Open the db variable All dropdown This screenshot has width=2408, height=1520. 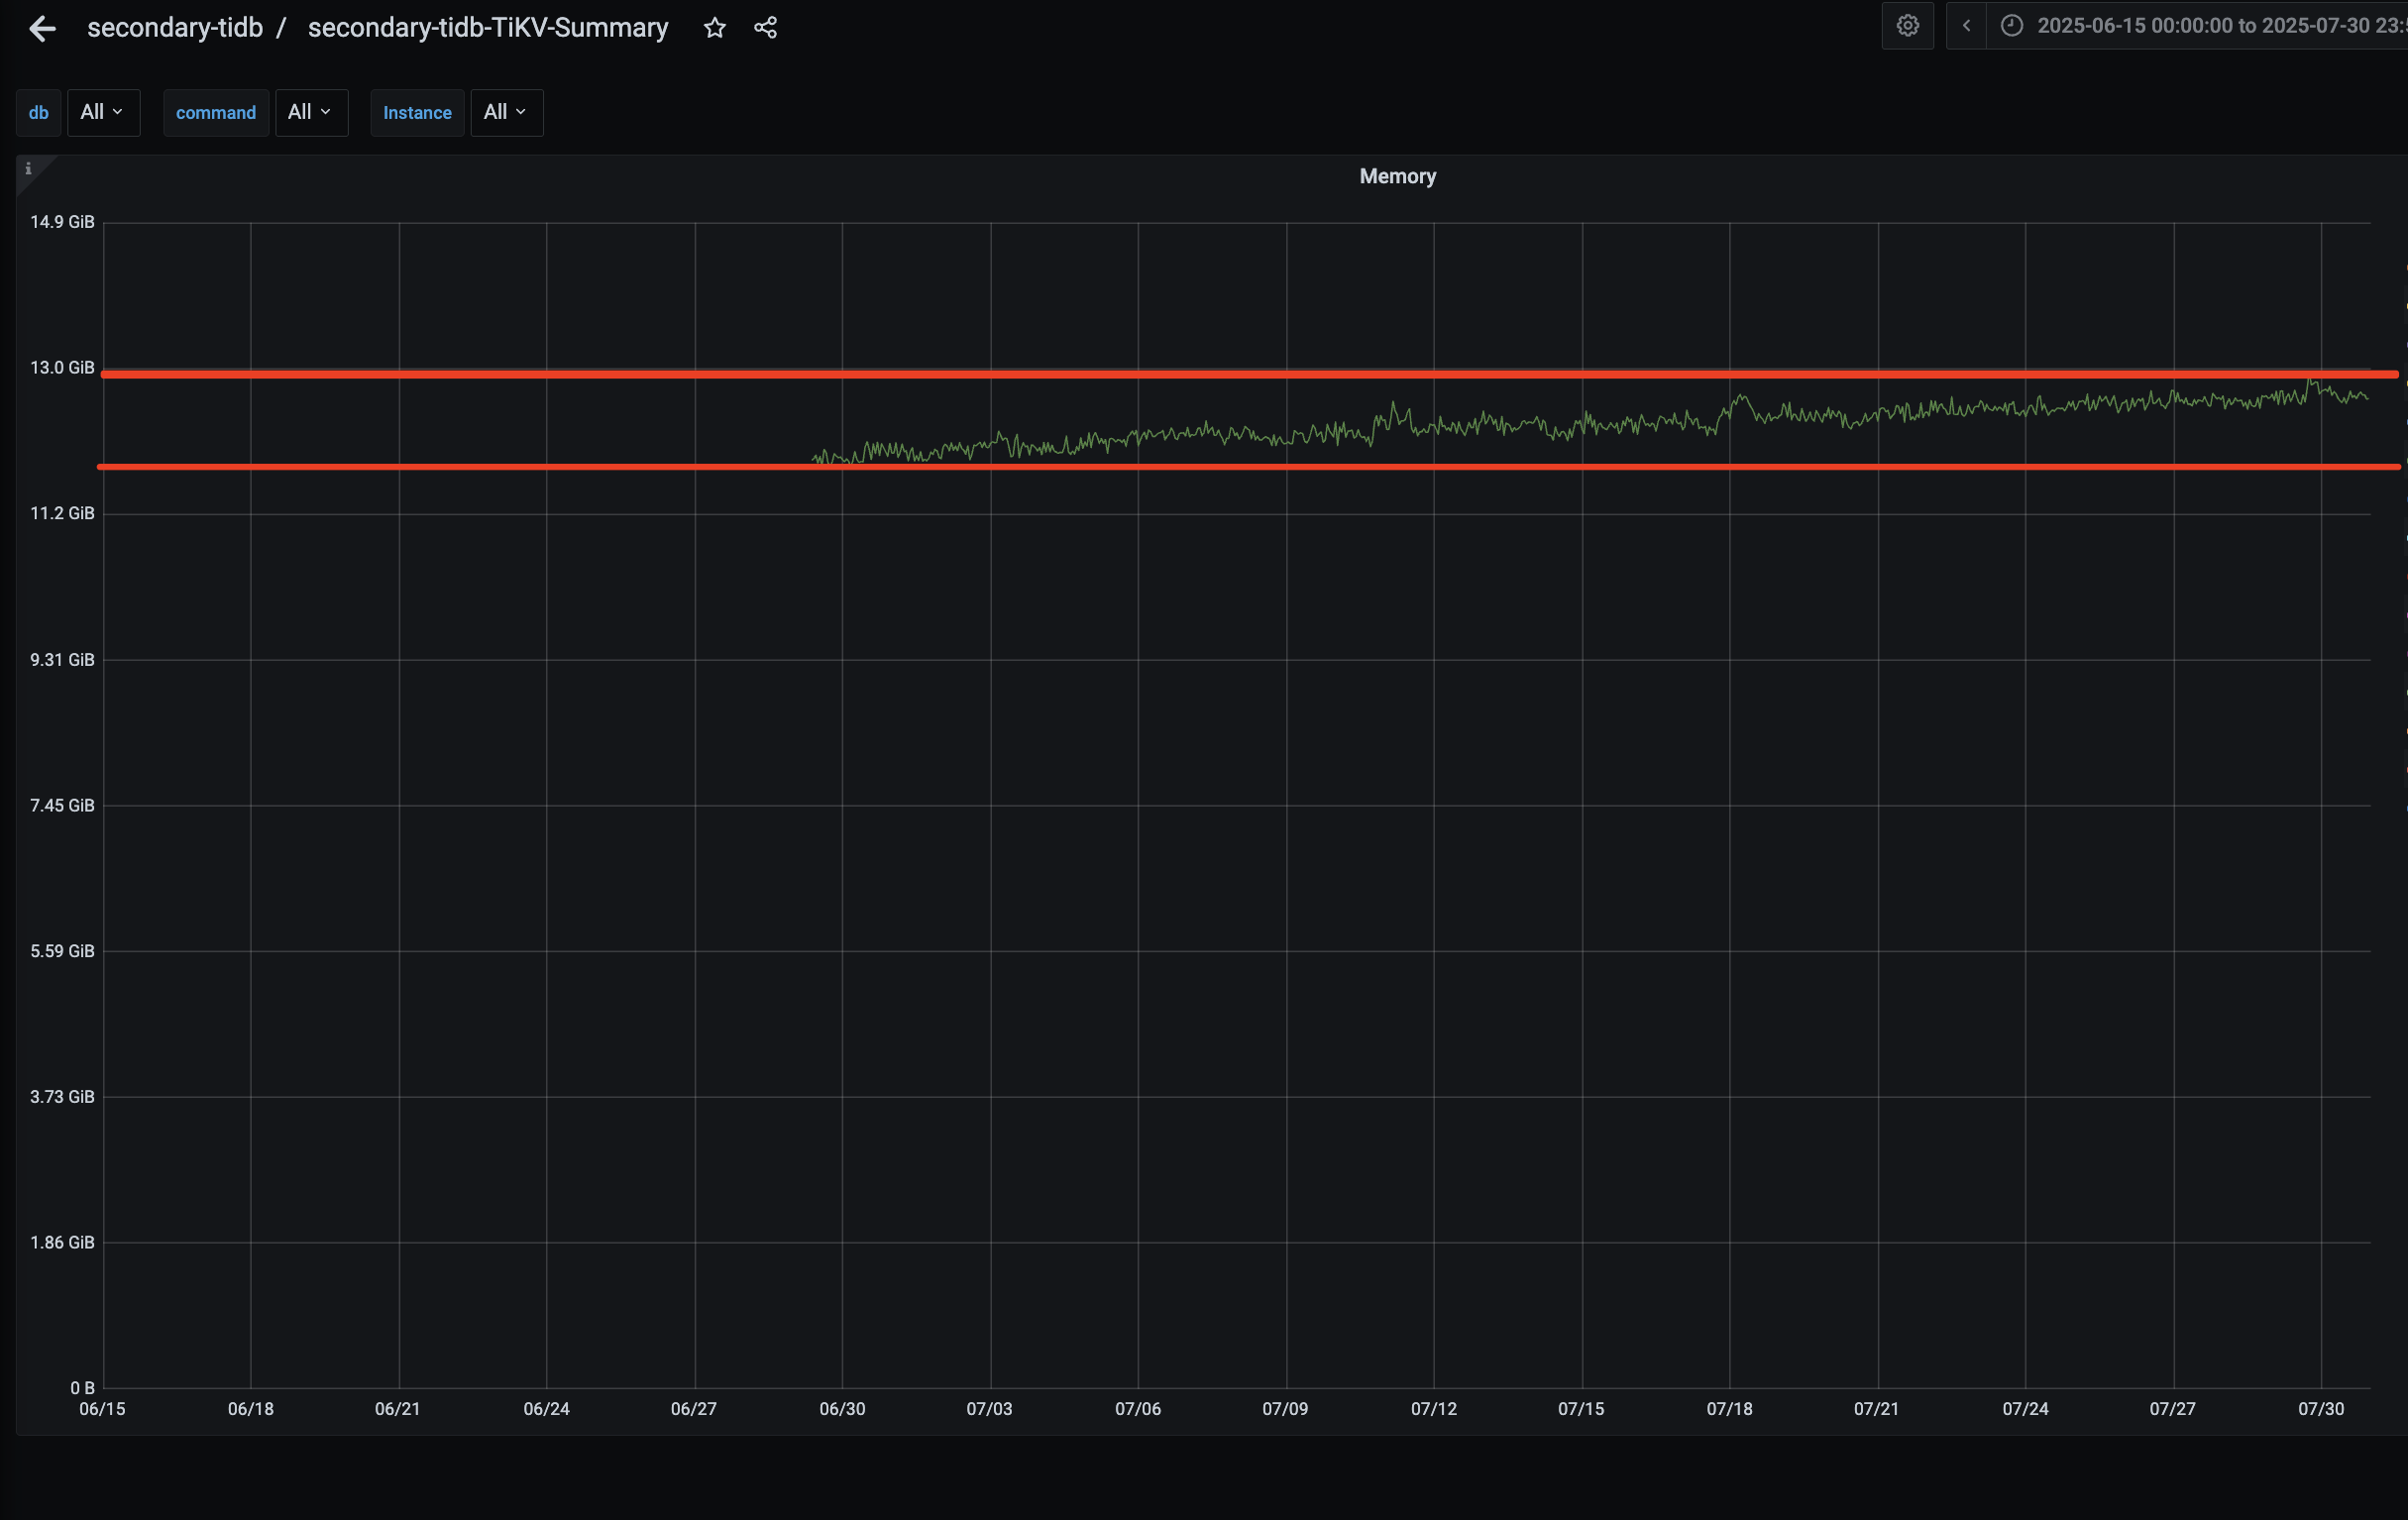pyautogui.click(x=102, y=112)
